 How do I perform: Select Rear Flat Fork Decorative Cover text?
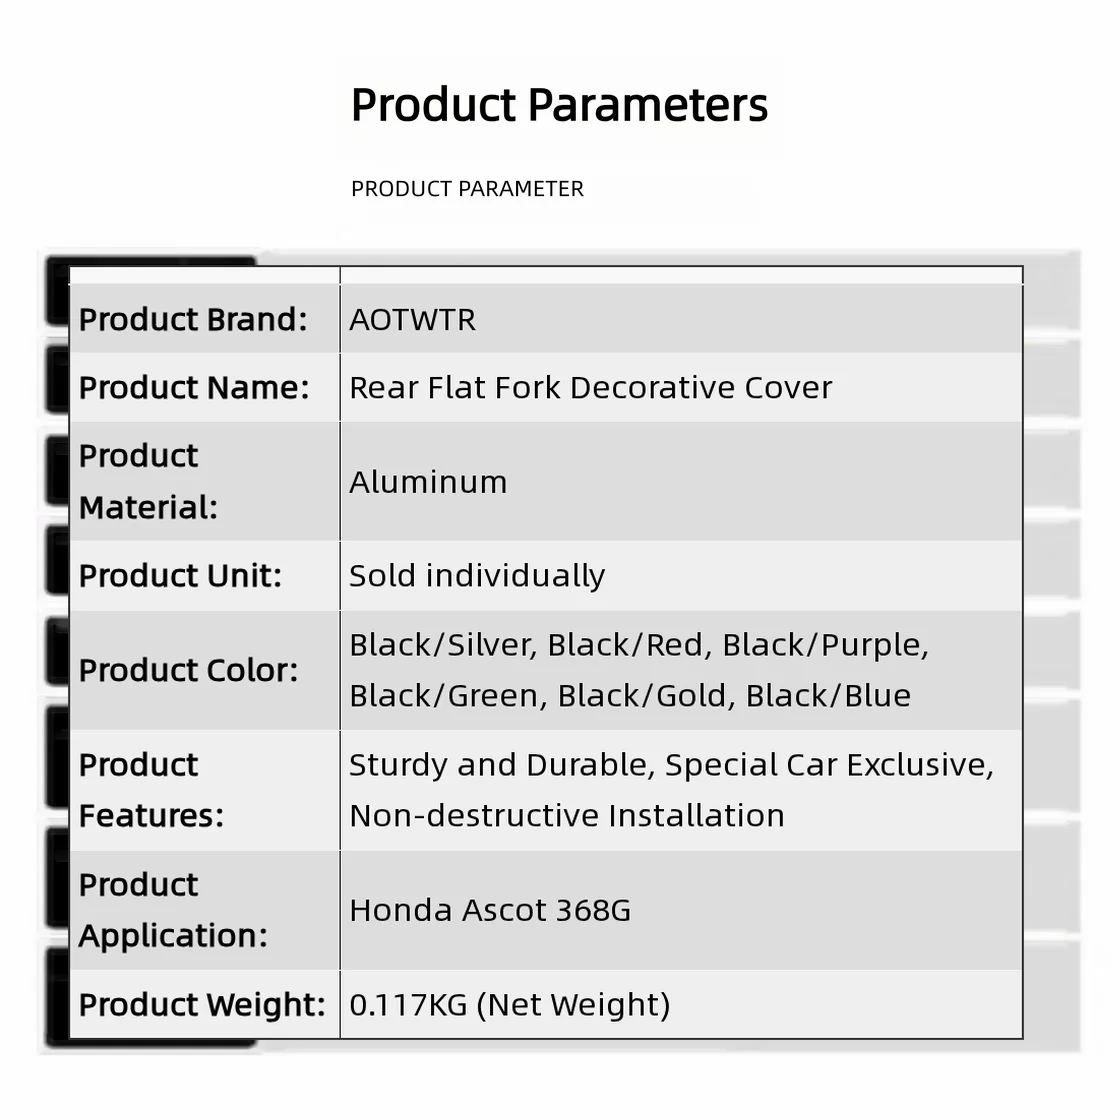pyautogui.click(x=591, y=388)
